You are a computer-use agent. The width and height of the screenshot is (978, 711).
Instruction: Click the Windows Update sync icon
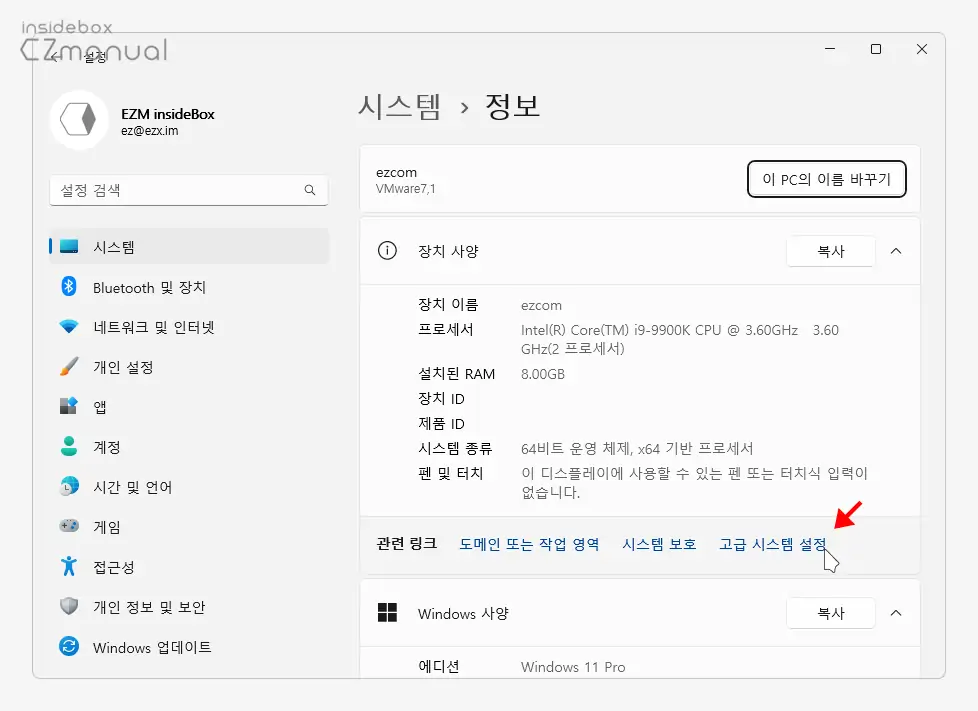69,646
